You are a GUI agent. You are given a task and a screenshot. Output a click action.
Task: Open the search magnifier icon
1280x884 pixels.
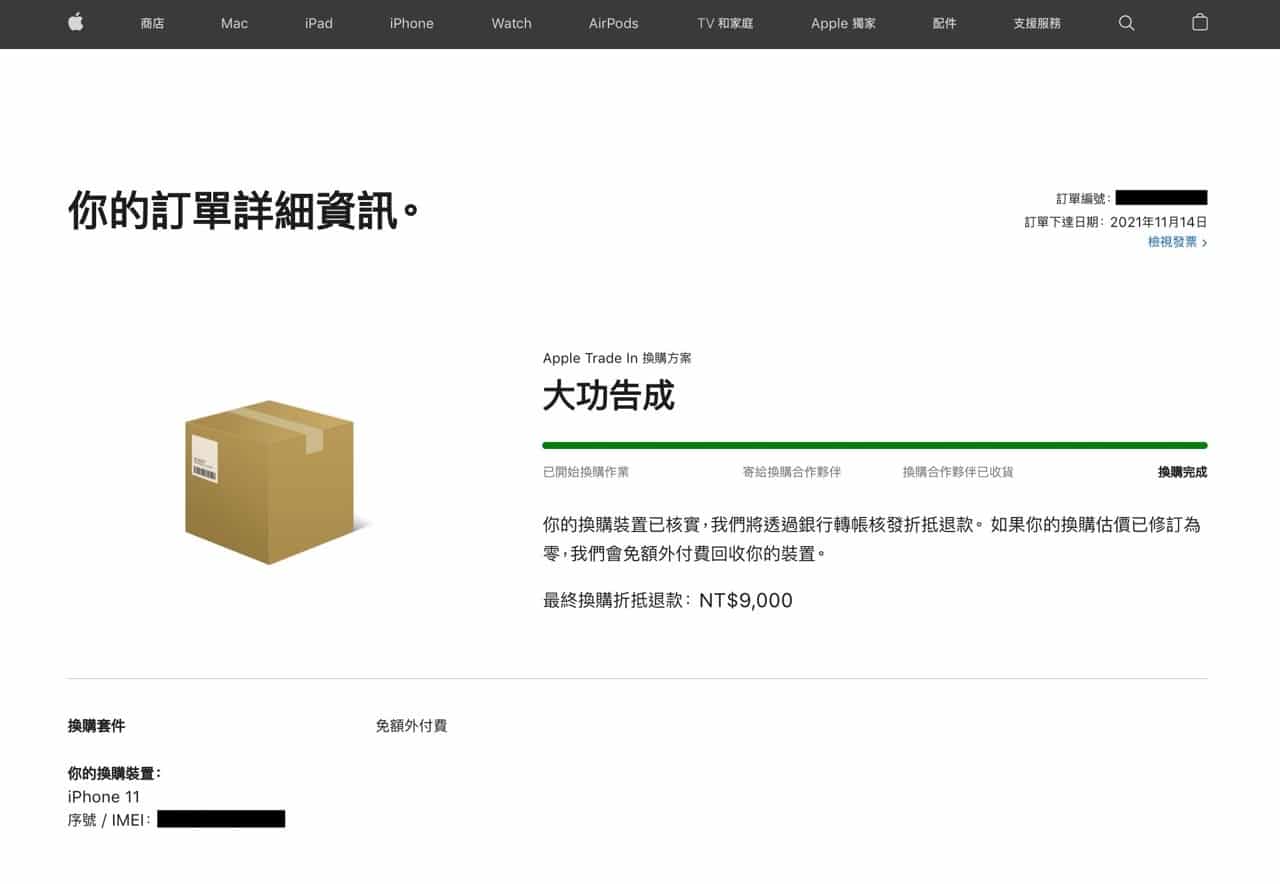[1126, 23]
